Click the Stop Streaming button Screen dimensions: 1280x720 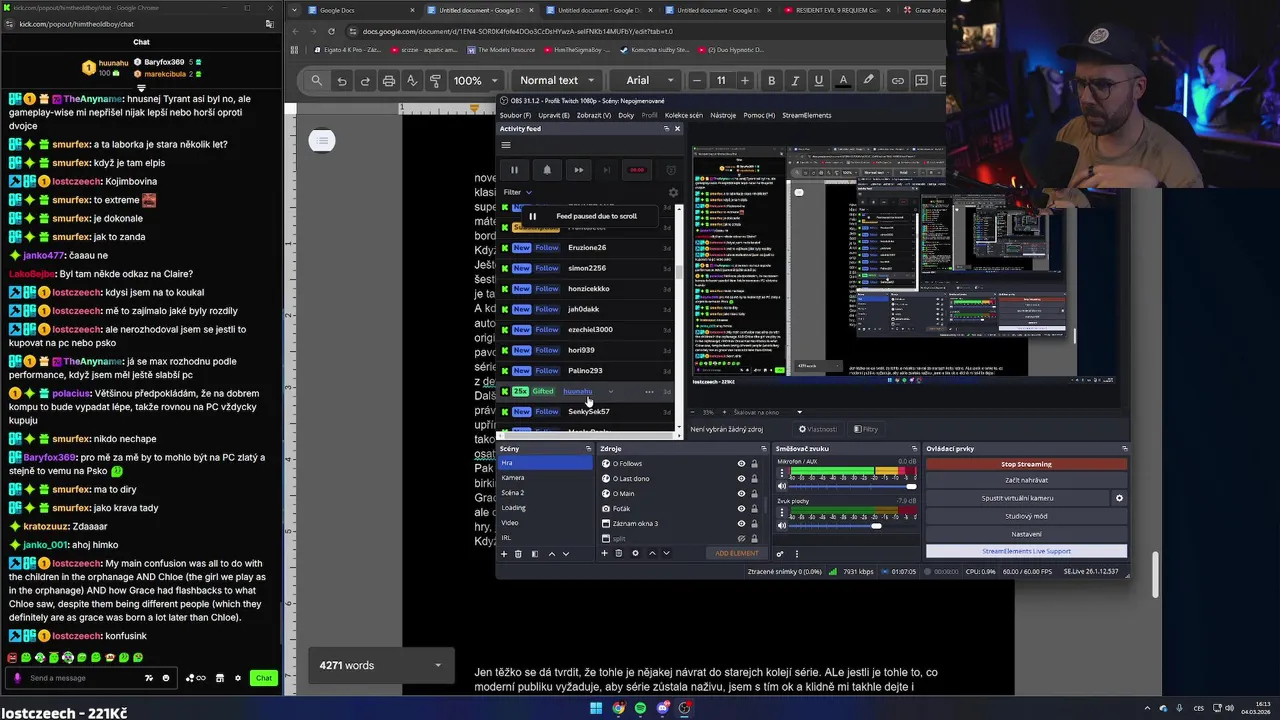1026,464
